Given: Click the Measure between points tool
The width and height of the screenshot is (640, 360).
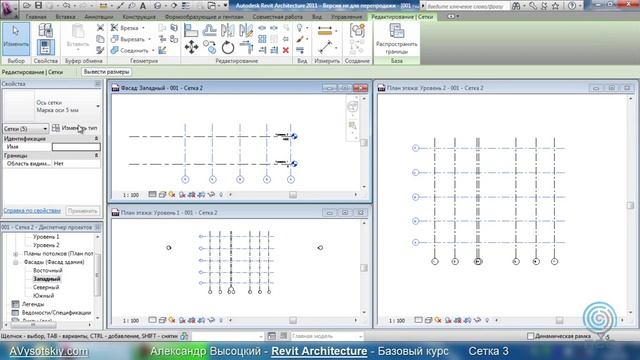Looking at the screenshot, I should pyautogui.click(x=325, y=47).
